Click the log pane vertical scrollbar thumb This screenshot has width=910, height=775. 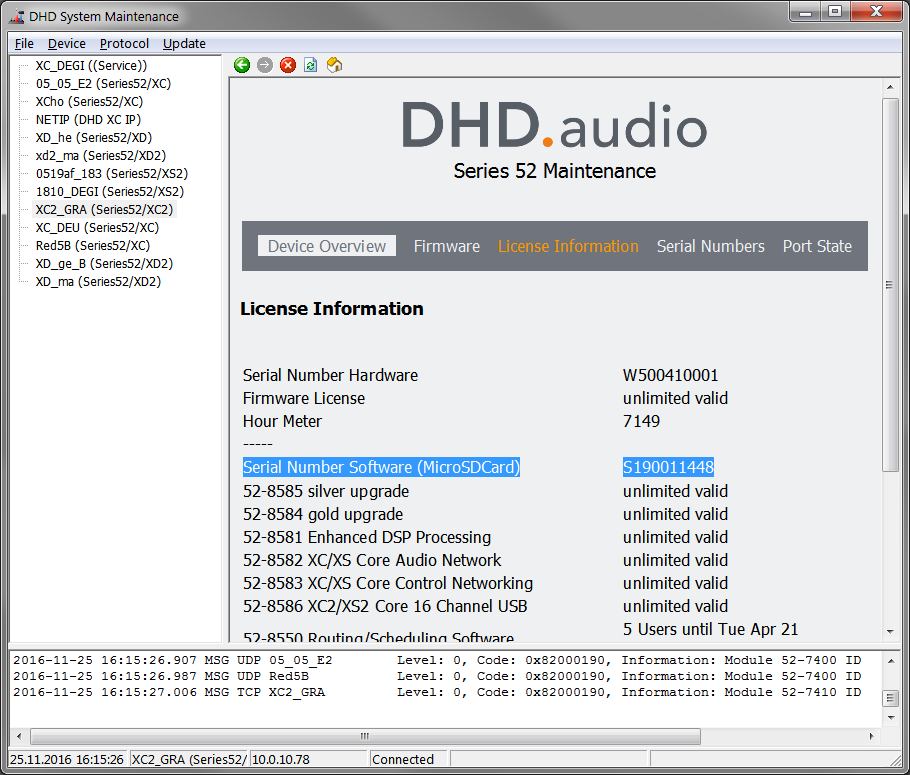891,698
